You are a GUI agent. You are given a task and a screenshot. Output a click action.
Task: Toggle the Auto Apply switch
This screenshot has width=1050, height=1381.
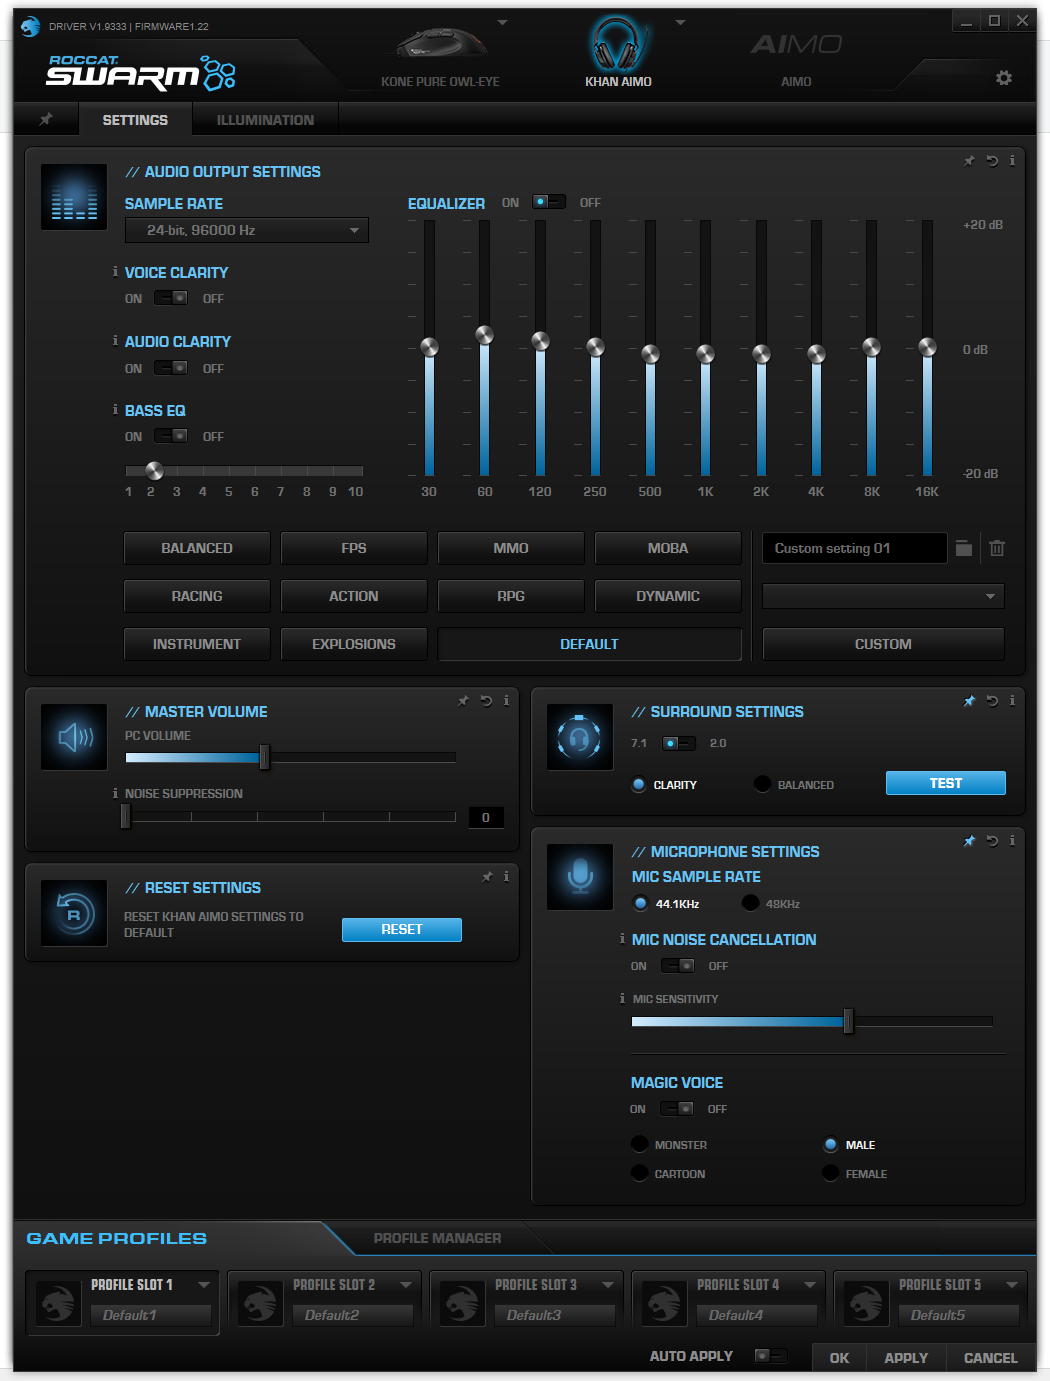[x=771, y=1356]
